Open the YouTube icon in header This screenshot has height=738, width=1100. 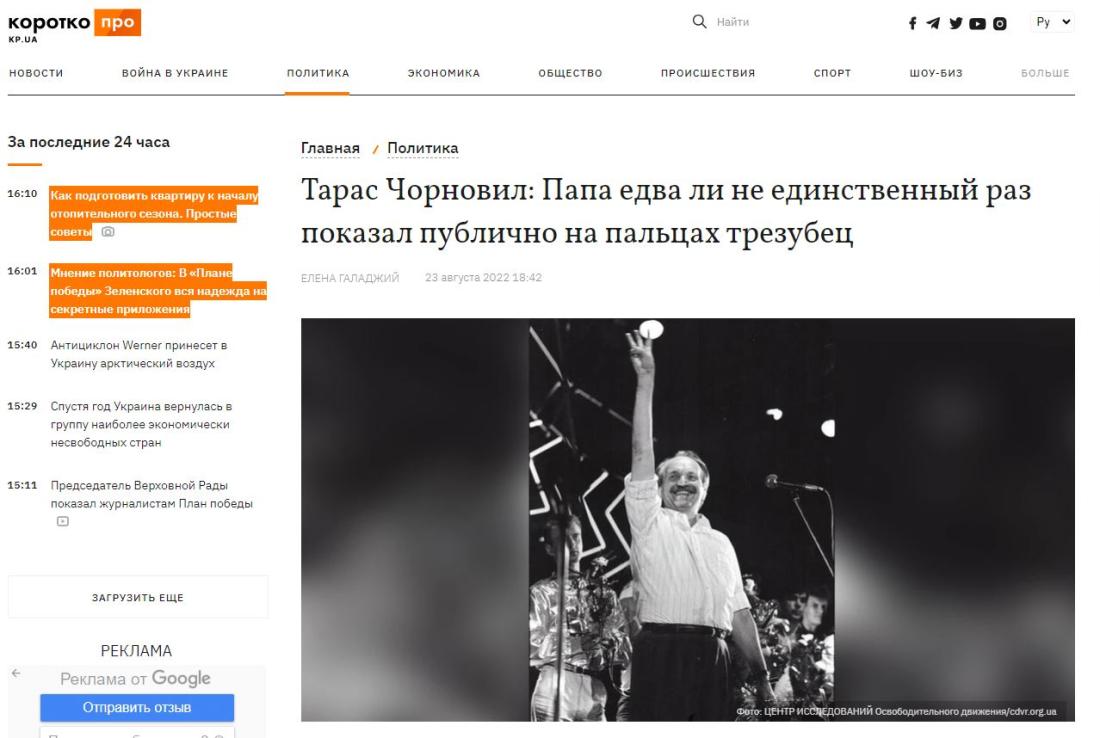pyautogui.click(x=977, y=24)
